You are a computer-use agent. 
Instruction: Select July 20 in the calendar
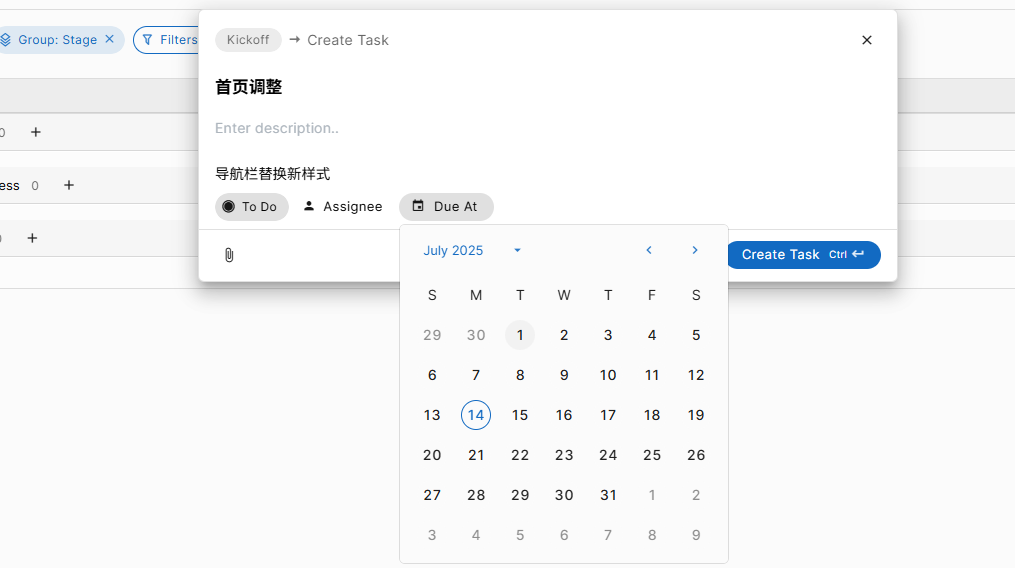coord(432,455)
